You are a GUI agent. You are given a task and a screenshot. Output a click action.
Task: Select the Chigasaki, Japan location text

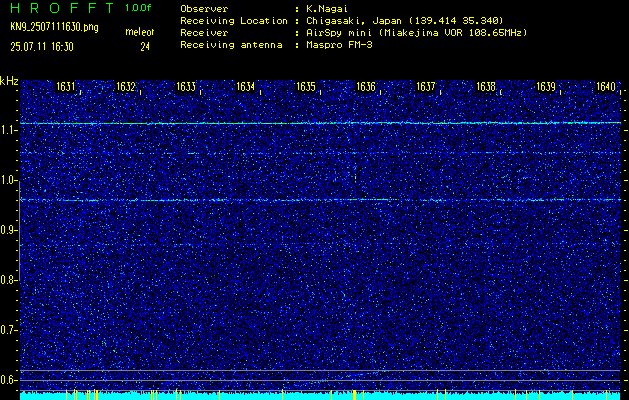(x=404, y=21)
